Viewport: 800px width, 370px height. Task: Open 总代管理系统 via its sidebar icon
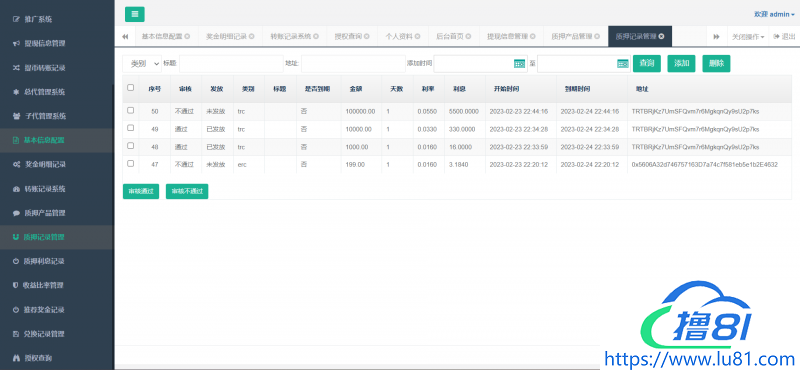(16, 92)
